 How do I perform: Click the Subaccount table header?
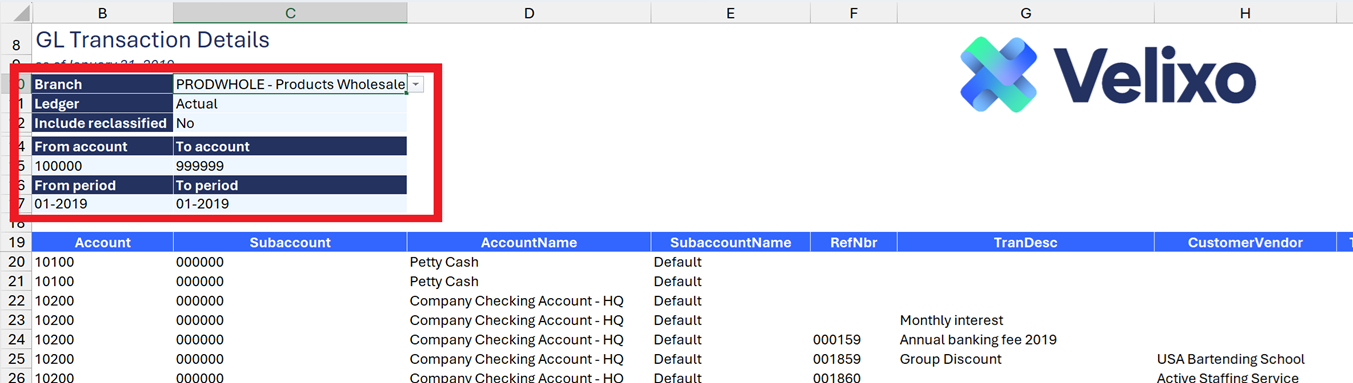pos(290,243)
